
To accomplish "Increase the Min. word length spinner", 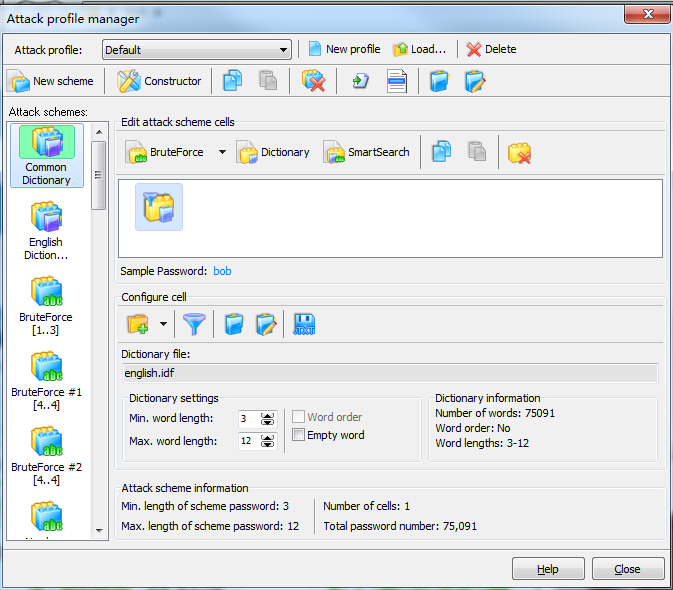I will tap(267, 414).
